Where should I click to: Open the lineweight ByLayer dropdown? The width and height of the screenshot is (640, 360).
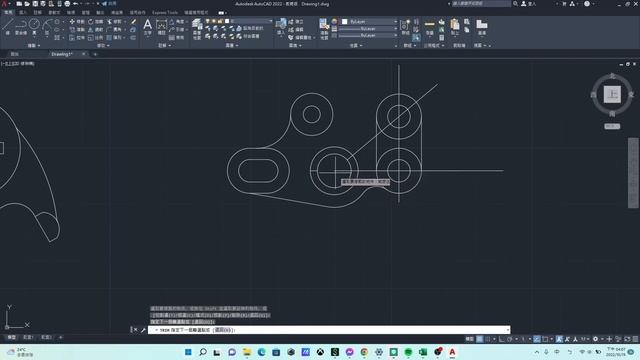(396, 29)
